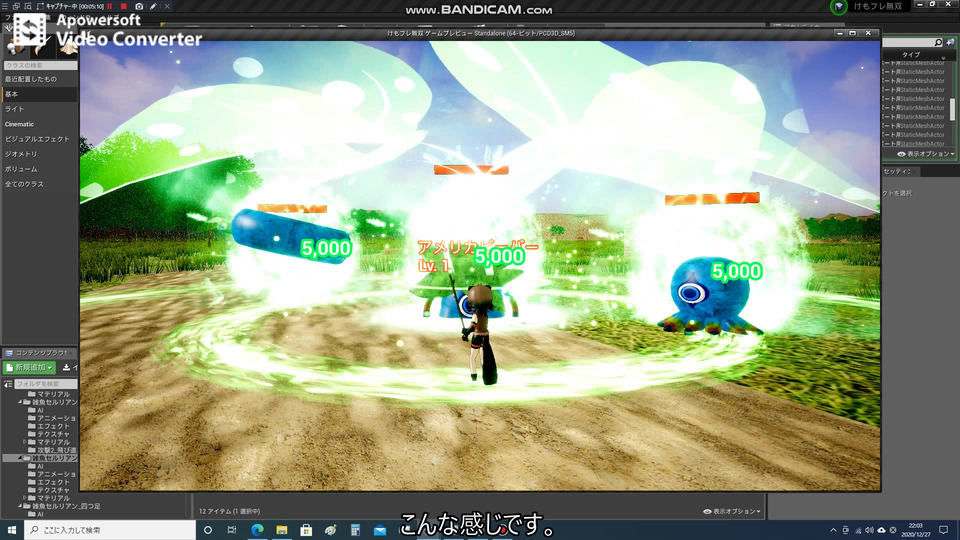Click the import download icon
This screenshot has height=540, width=960.
(x=66, y=367)
